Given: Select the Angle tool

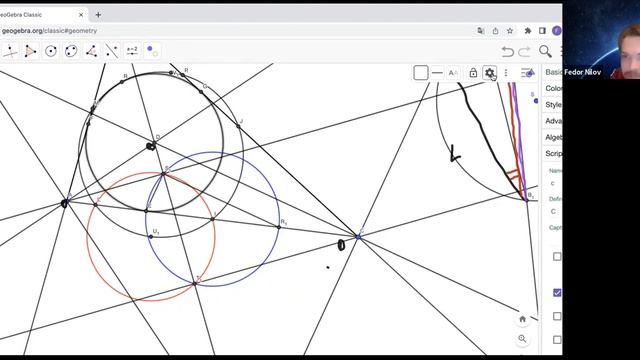Looking at the screenshot, I should [91, 51].
